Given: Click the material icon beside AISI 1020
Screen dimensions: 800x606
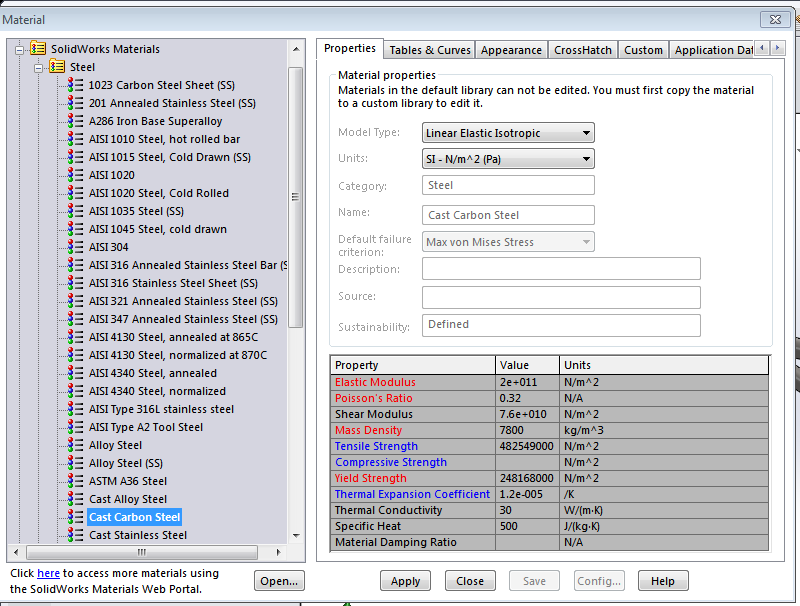Looking at the screenshot, I should 76,174.
